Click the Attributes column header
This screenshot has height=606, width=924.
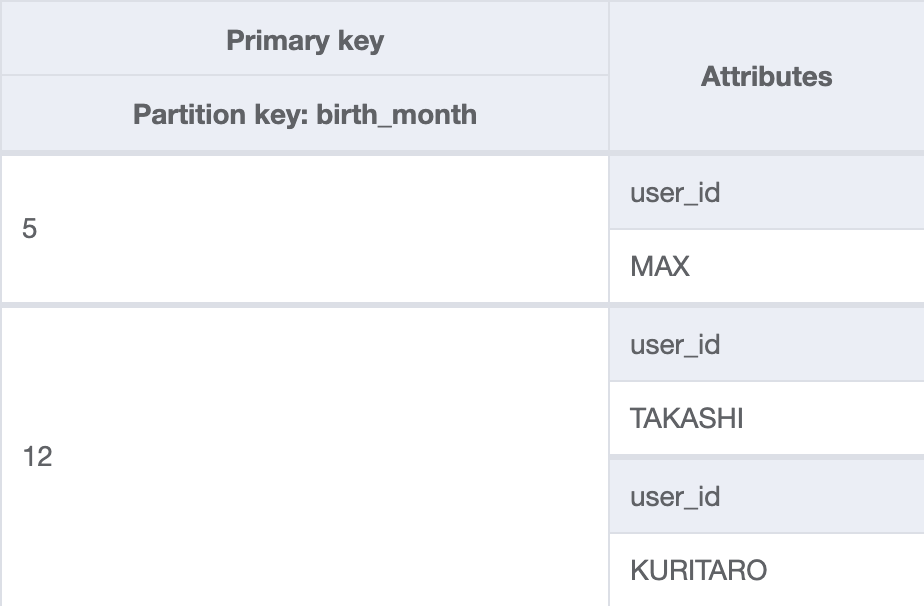766,77
